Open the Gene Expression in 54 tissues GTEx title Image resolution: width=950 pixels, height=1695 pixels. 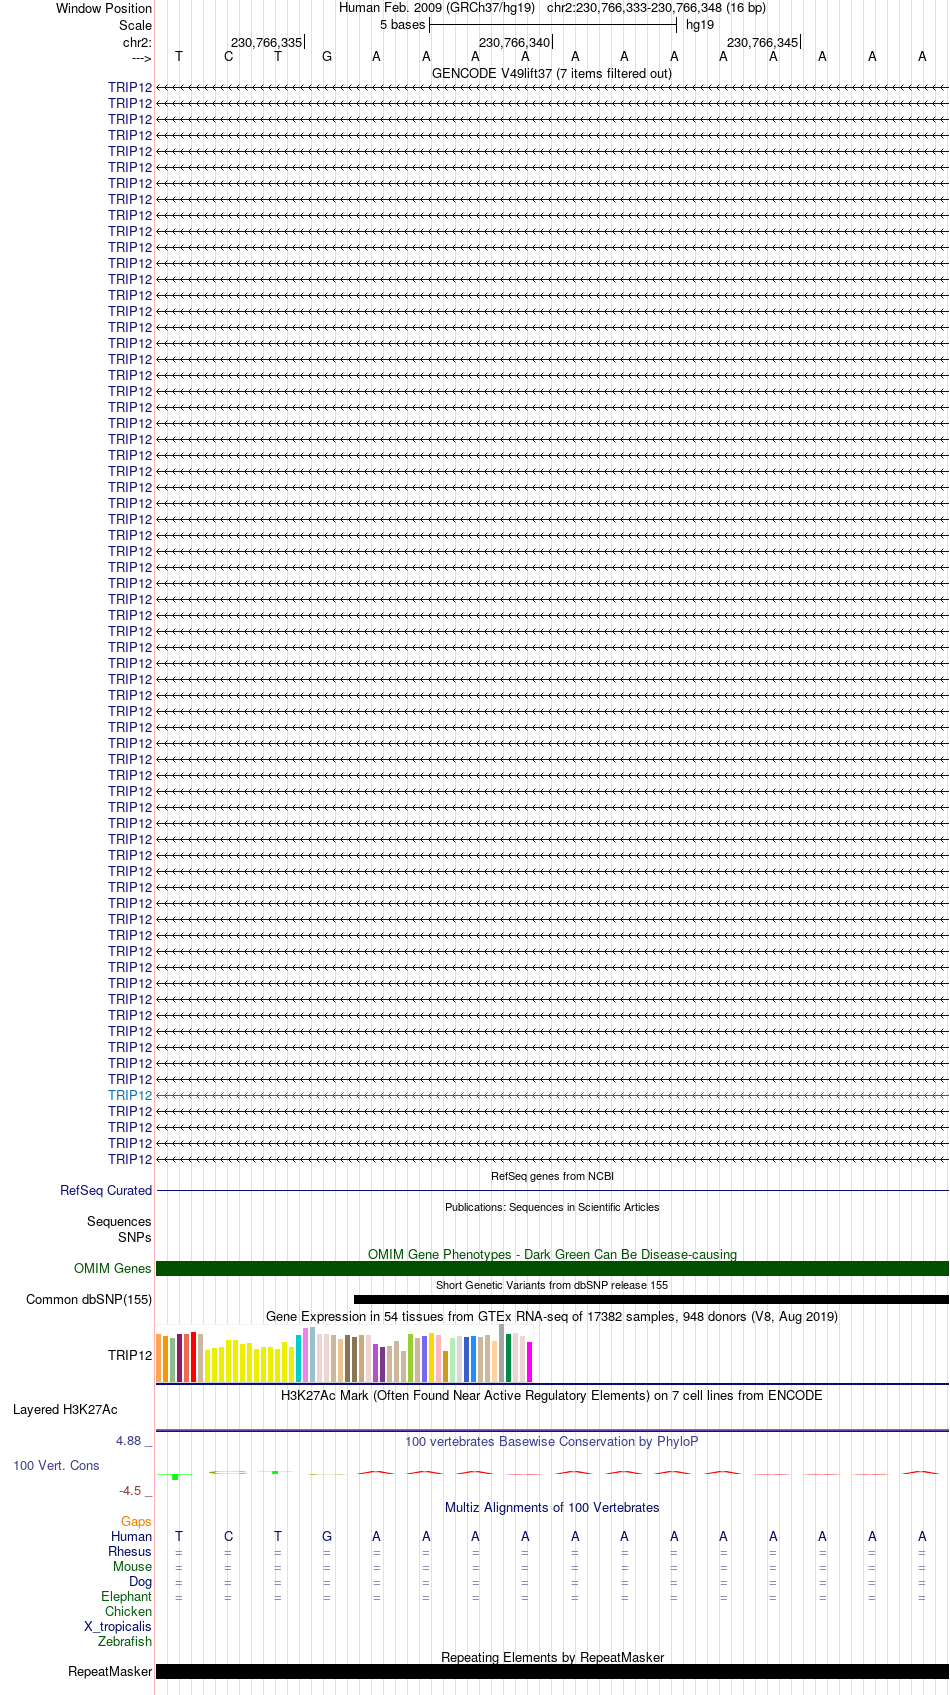tap(552, 1316)
